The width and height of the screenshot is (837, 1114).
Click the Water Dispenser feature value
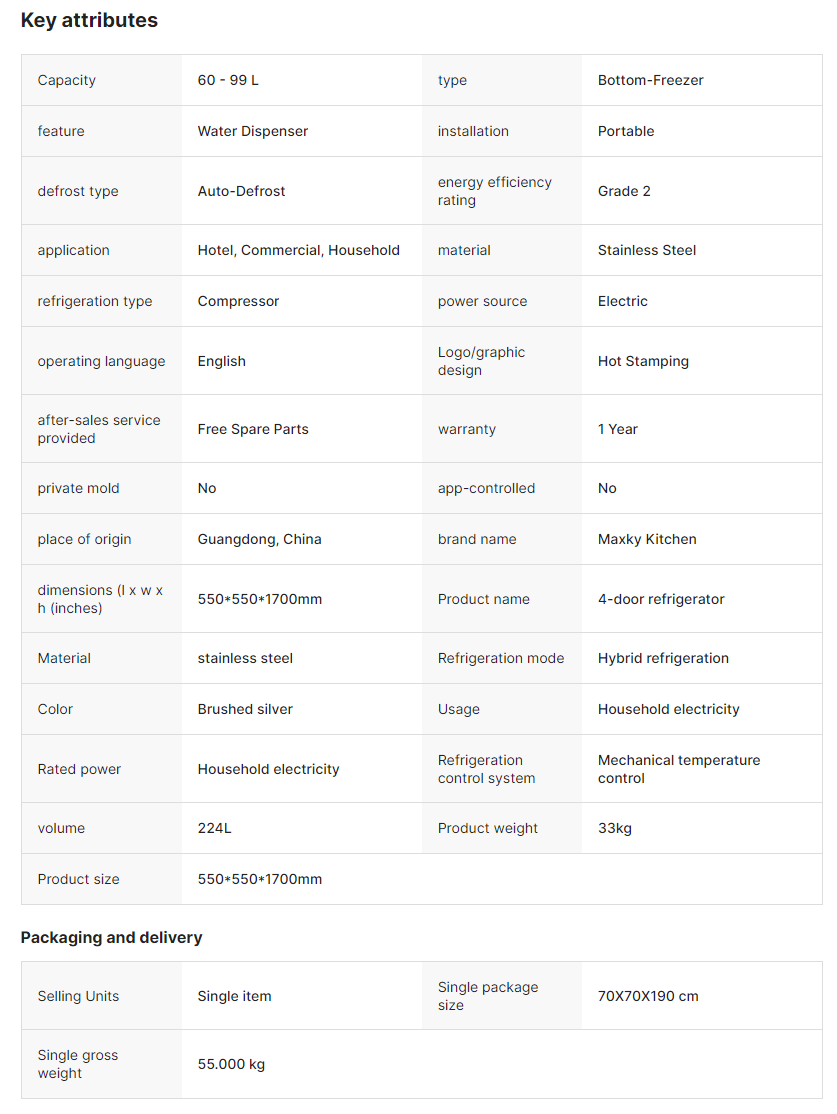(x=252, y=131)
